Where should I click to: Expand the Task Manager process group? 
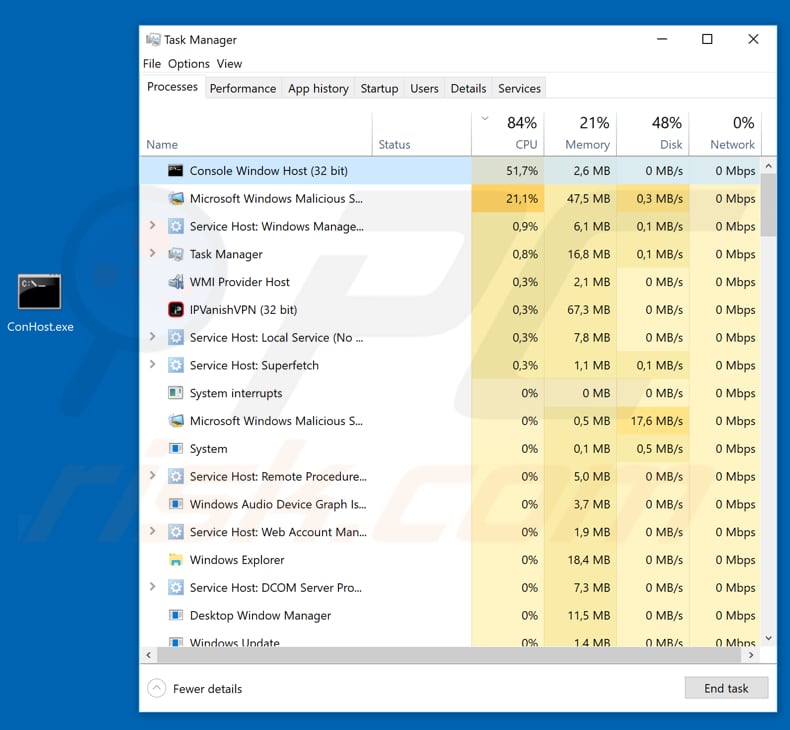(152, 253)
